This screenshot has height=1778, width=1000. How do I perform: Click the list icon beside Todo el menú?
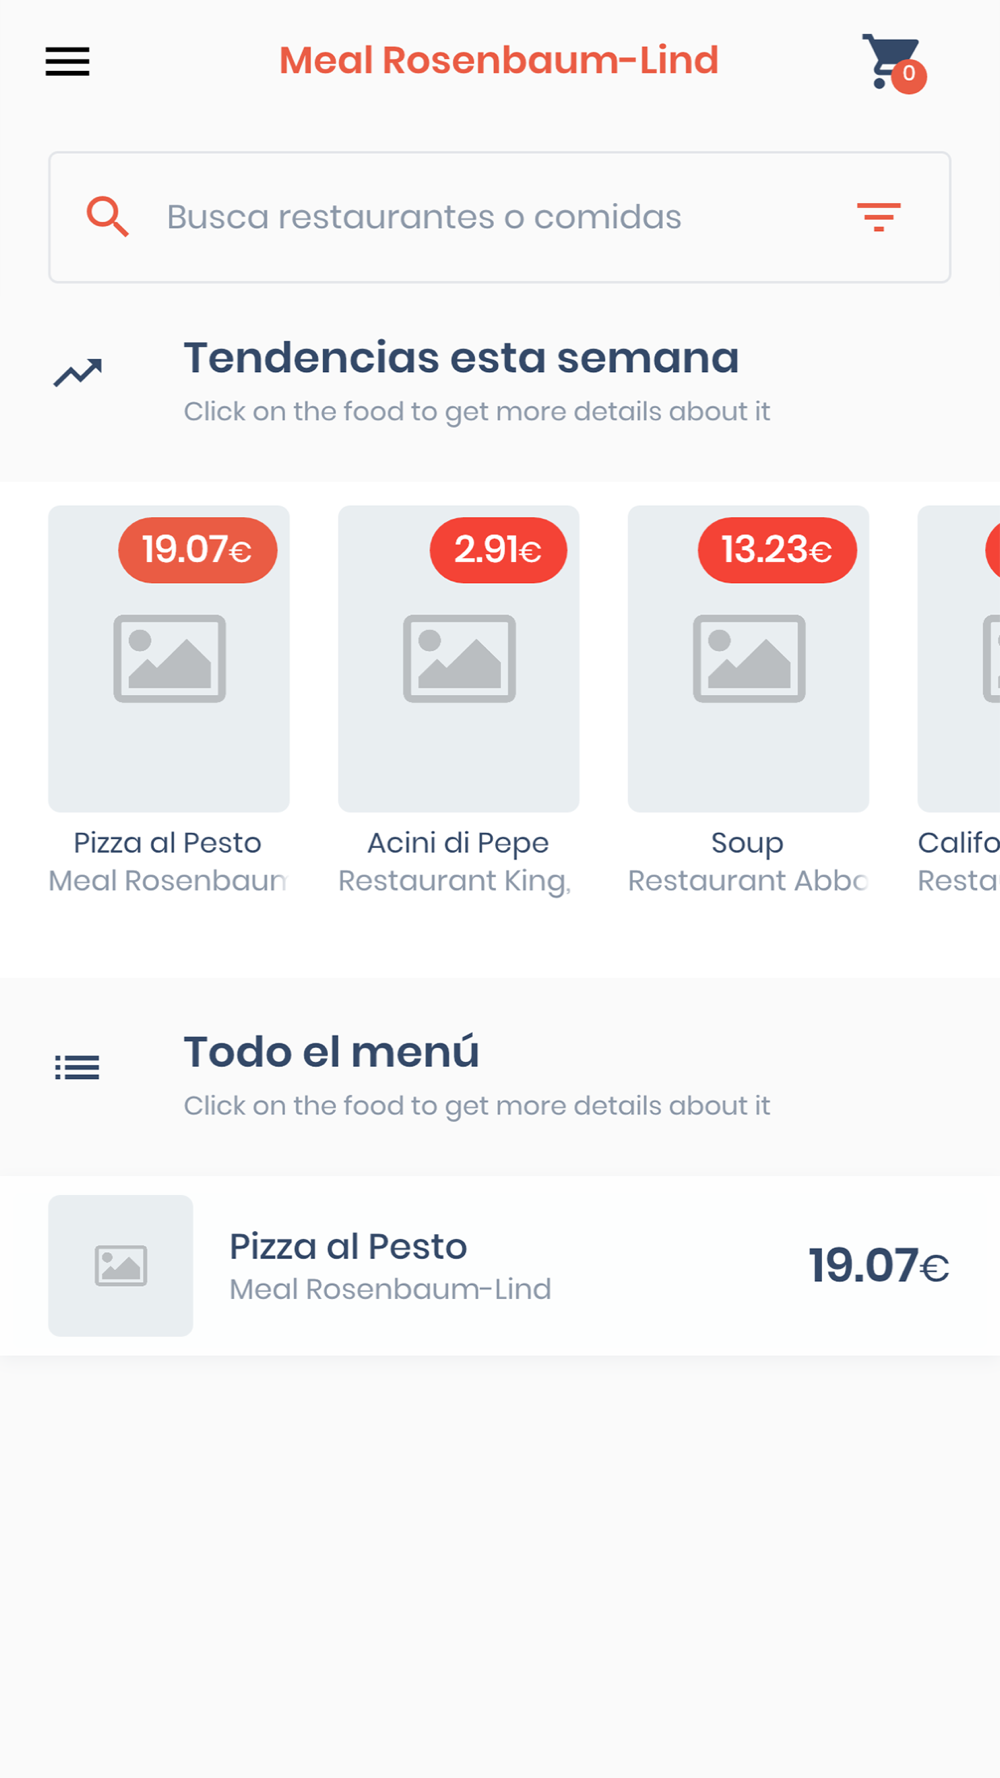pyautogui.click(x=77, y=1068)
